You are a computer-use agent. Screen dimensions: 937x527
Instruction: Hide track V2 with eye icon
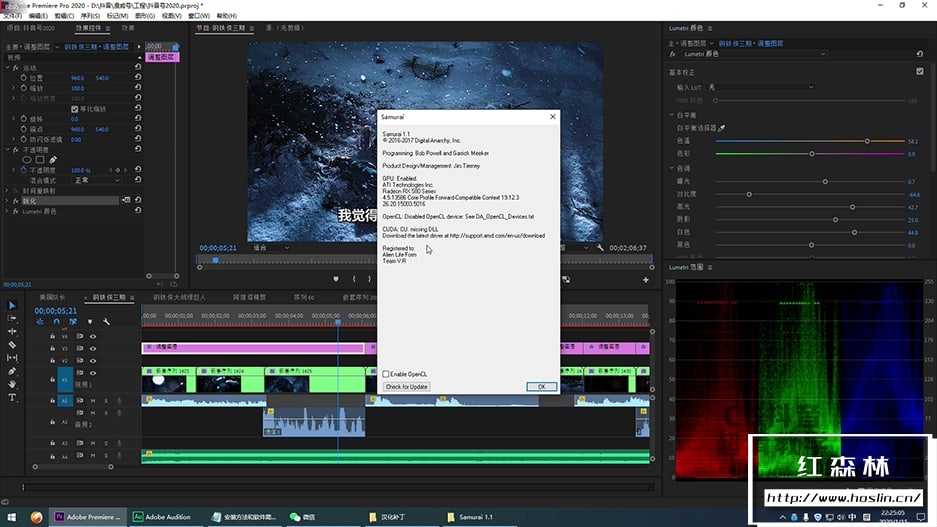coord(93,361)
